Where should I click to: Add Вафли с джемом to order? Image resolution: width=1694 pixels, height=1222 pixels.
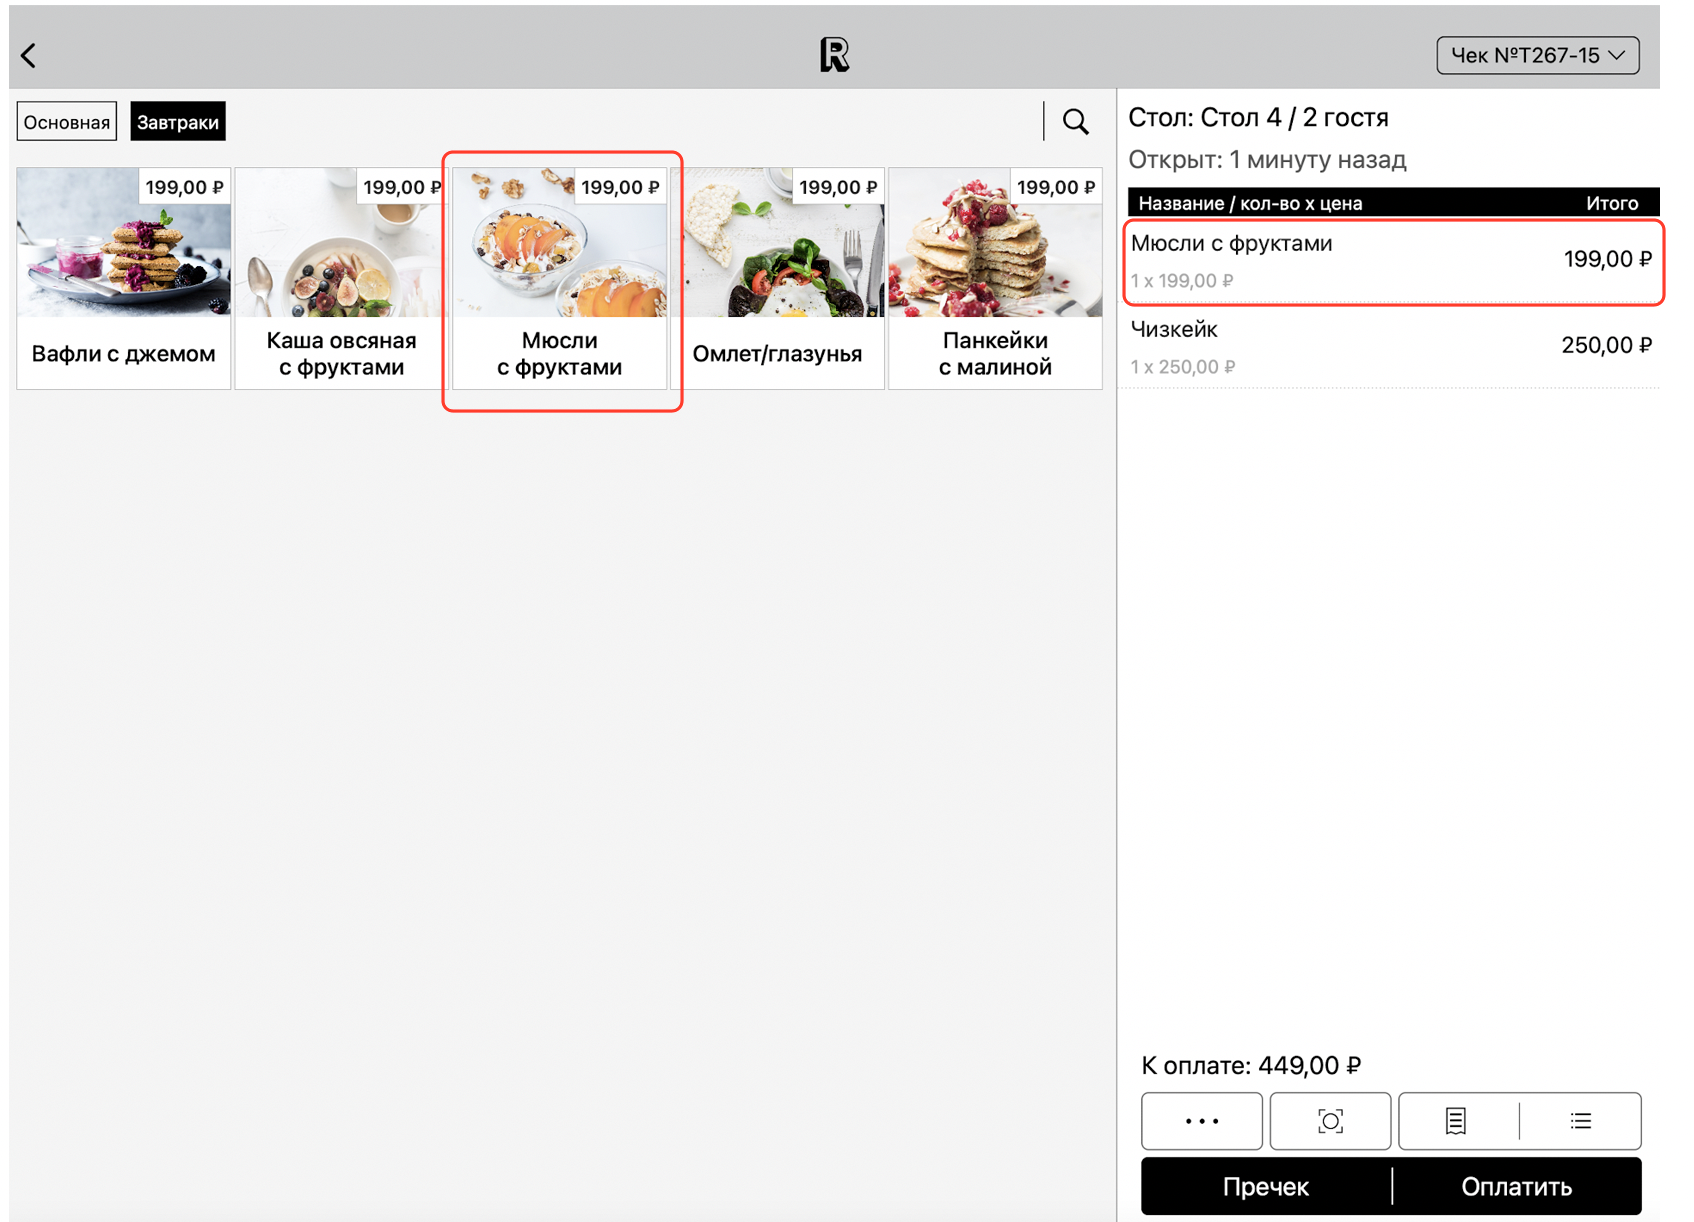(x=124, y=278)
